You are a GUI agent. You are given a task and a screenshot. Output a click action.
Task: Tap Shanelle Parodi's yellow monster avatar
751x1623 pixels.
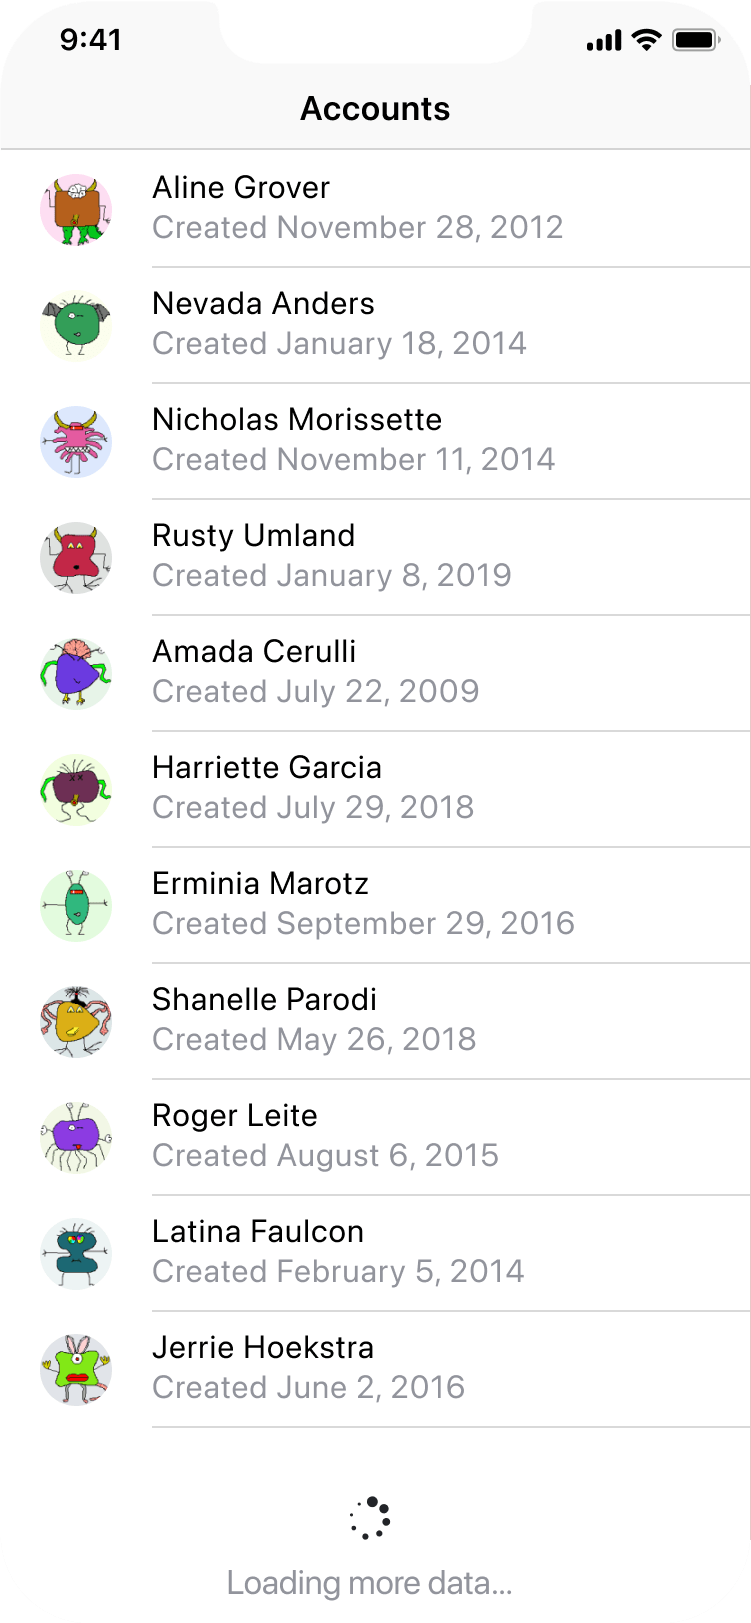pyautogui.click(x=76, y=1021)
